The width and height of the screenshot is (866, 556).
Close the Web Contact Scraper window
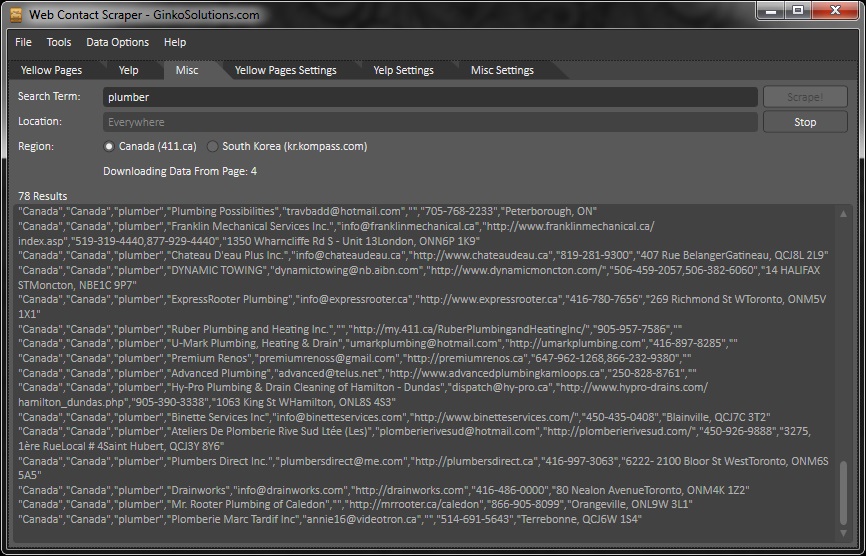835,10
